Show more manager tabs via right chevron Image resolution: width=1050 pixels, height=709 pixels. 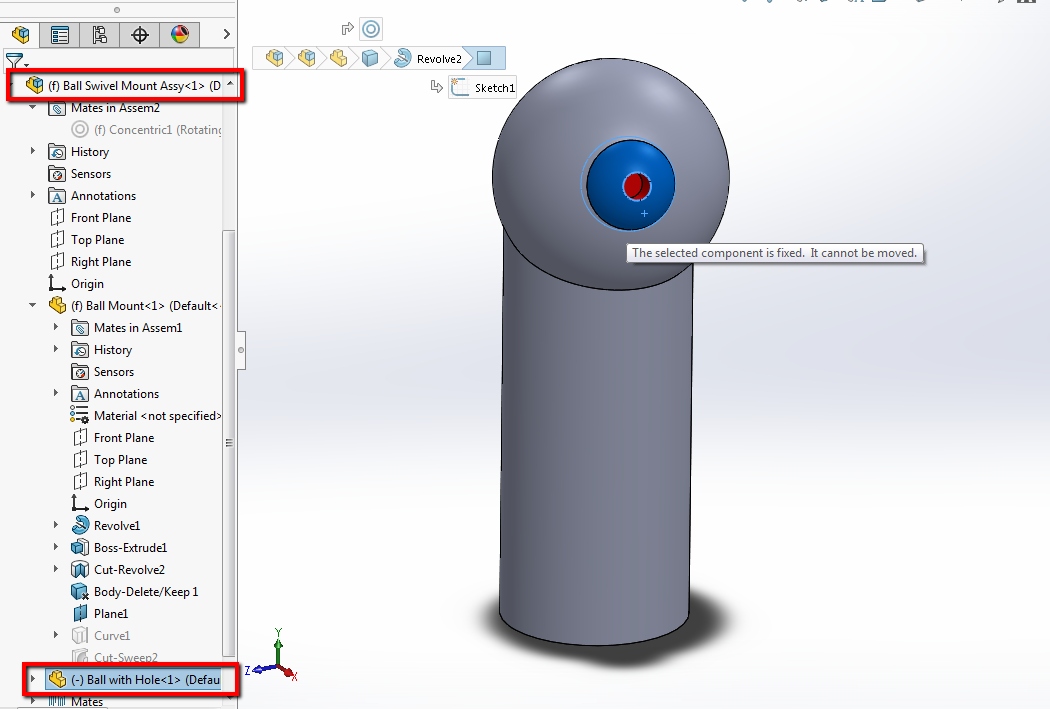226,34
